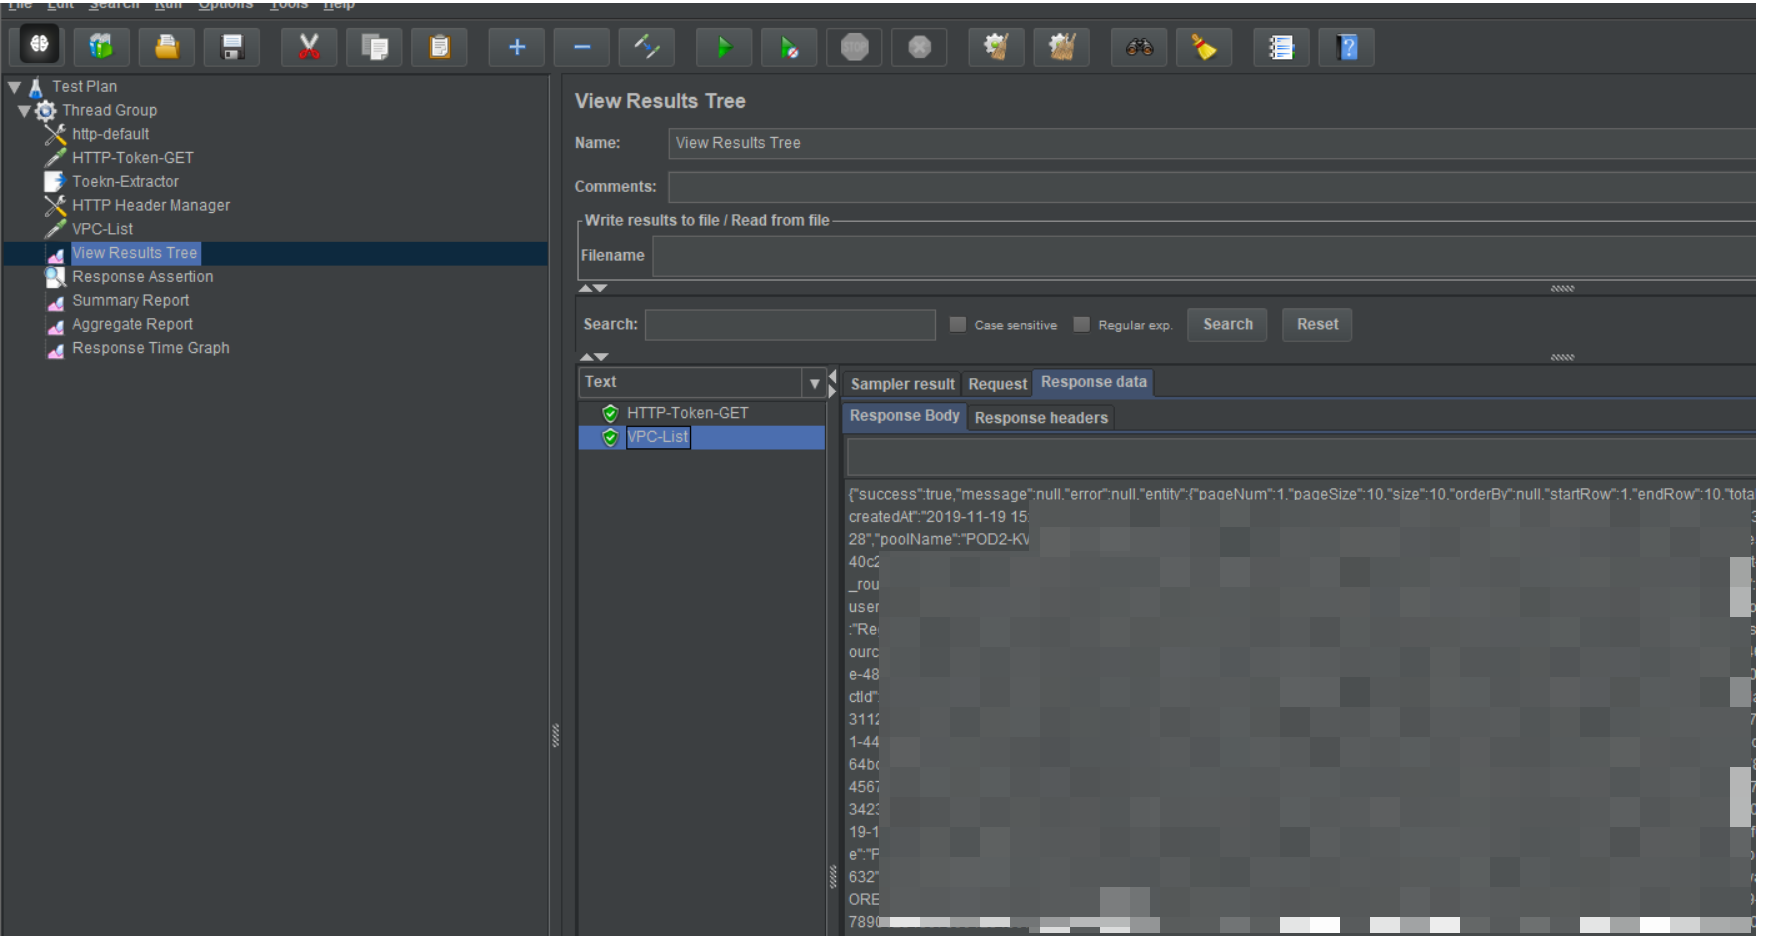1769x940 pixels.
Task: Click the Open file folder icon
Action: click(167, 46)
